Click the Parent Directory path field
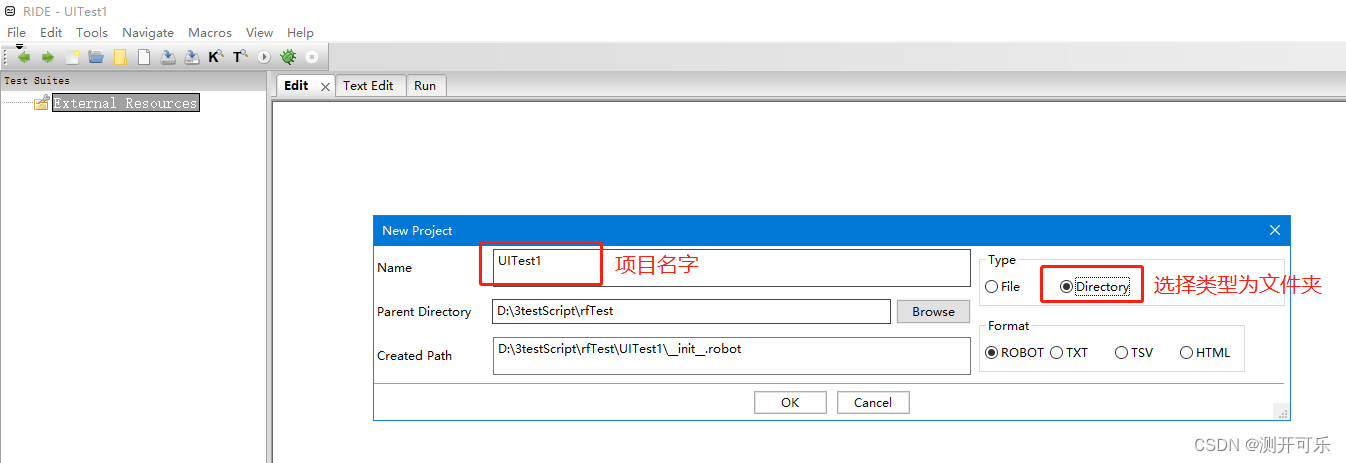The image size is (1346, 463). point(691,312)
